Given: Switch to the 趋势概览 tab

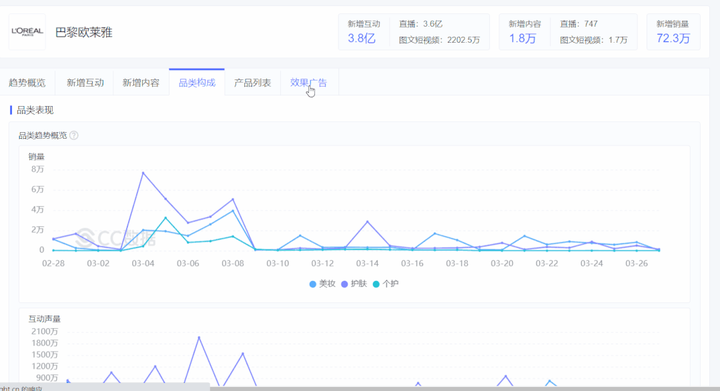Looking at the screenshot, I should (27, 83).
